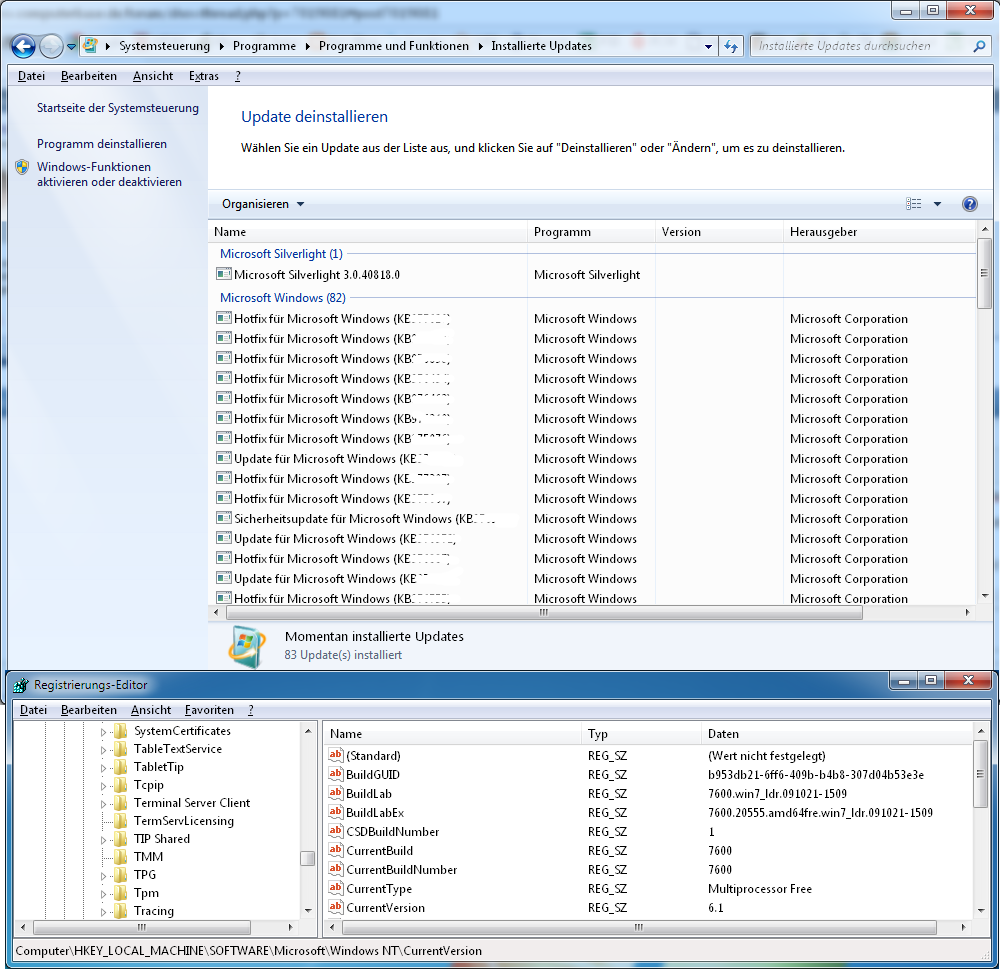Screen dimensions: 1000x970
Task: Click the updates list horizontal scrollbar thumb
Action: pyautogui.click(x=543, y=612)
